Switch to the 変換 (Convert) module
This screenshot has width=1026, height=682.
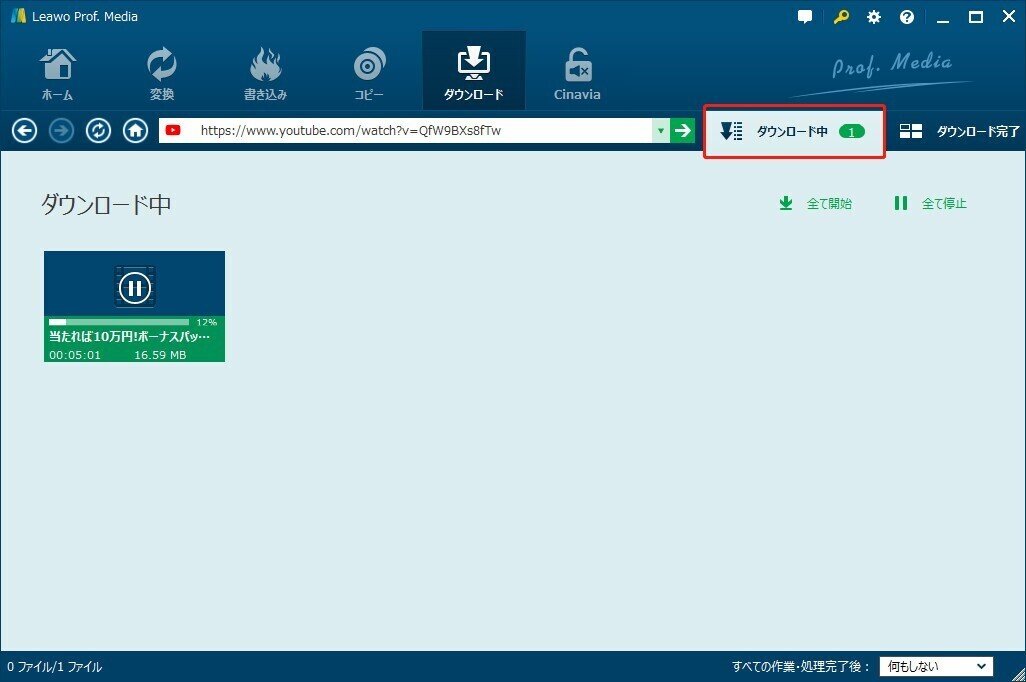click(x=162, y=73)
